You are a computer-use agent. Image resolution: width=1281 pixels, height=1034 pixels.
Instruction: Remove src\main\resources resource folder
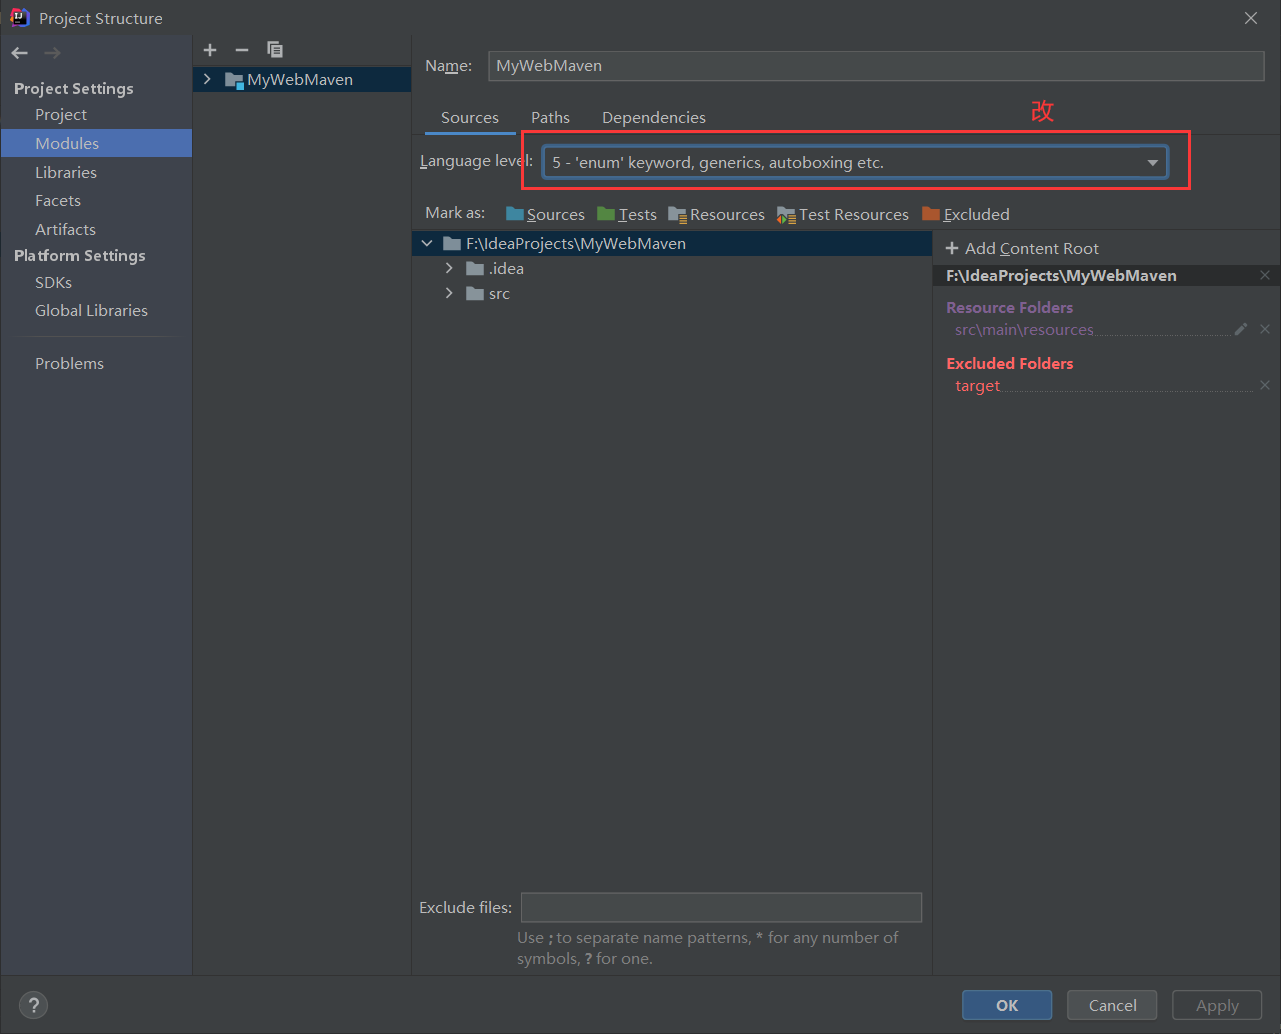point(1265,329)
